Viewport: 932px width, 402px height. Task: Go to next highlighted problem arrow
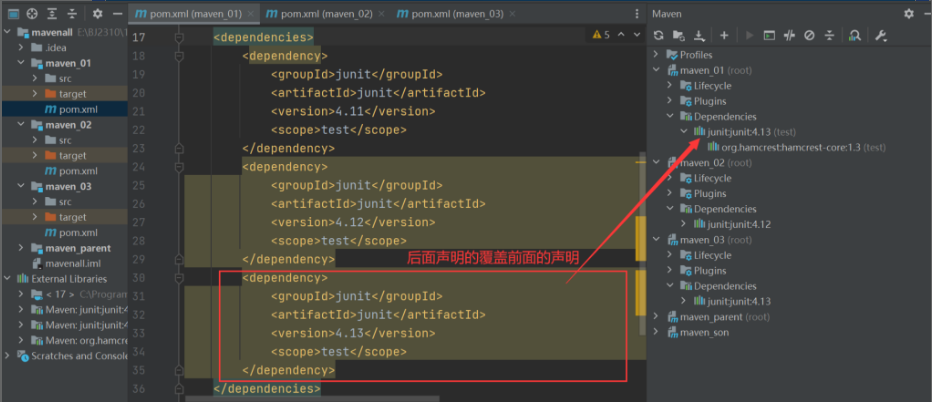[637, 35]
